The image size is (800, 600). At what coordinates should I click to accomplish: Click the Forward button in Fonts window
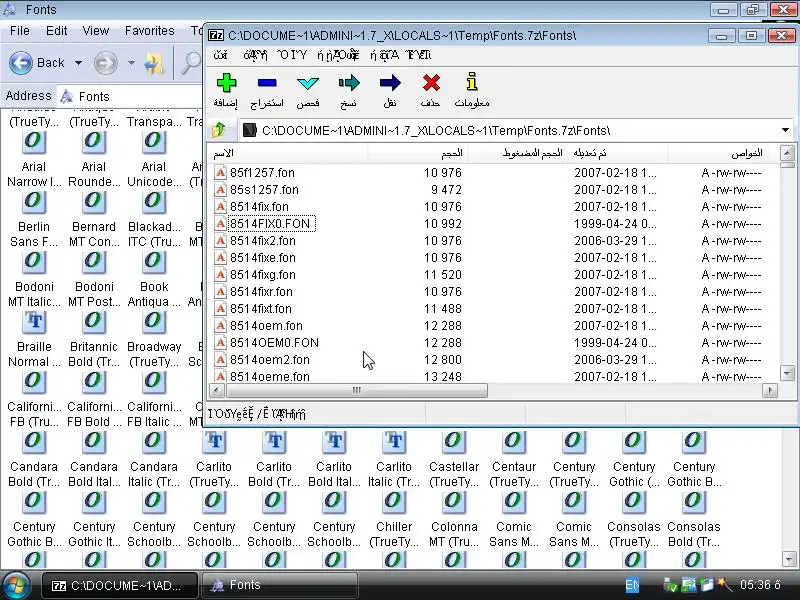pos(106,63)
